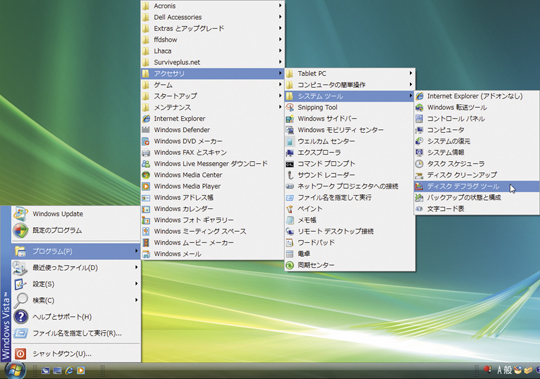540x379 pixels.
Task: Open Windows Defender icon
Action: click(146, 130)
